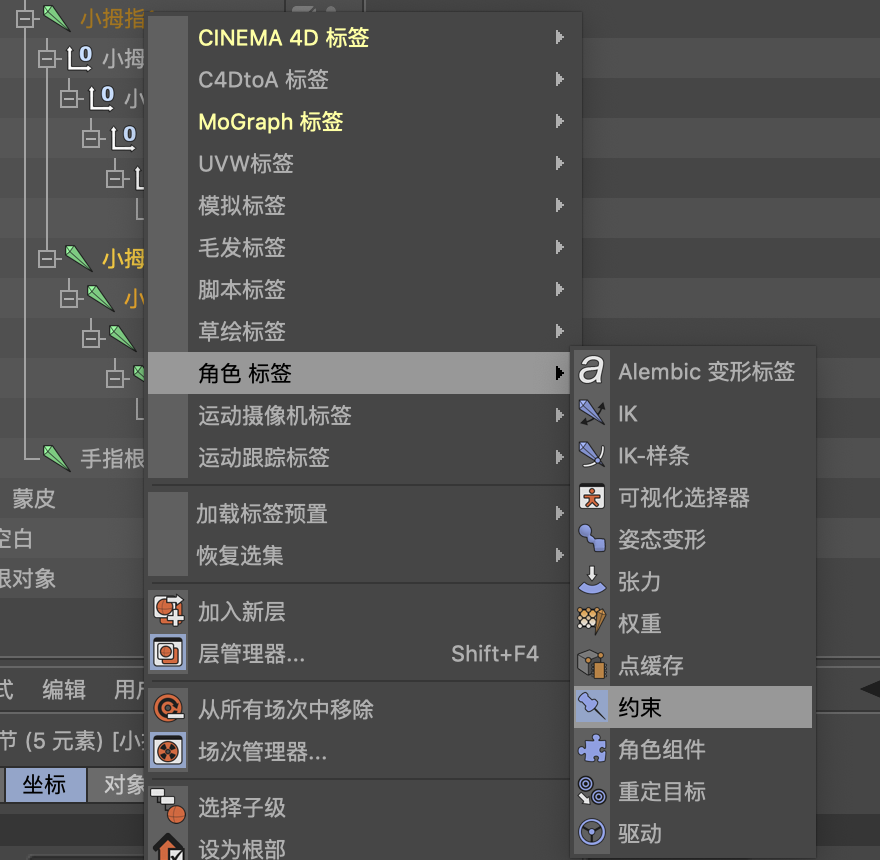
Task: Click the IK-样条 tag icon
Action: (x=592, y=455)
